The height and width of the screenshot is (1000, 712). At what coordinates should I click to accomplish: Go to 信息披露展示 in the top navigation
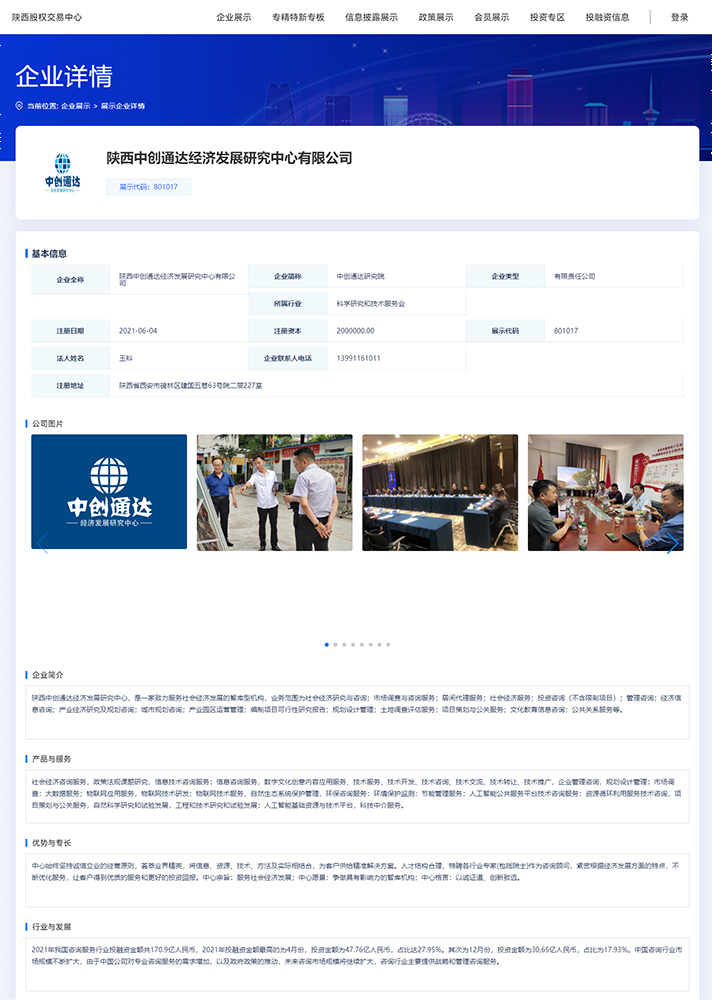pyautogui.click(x=371, y=17)
